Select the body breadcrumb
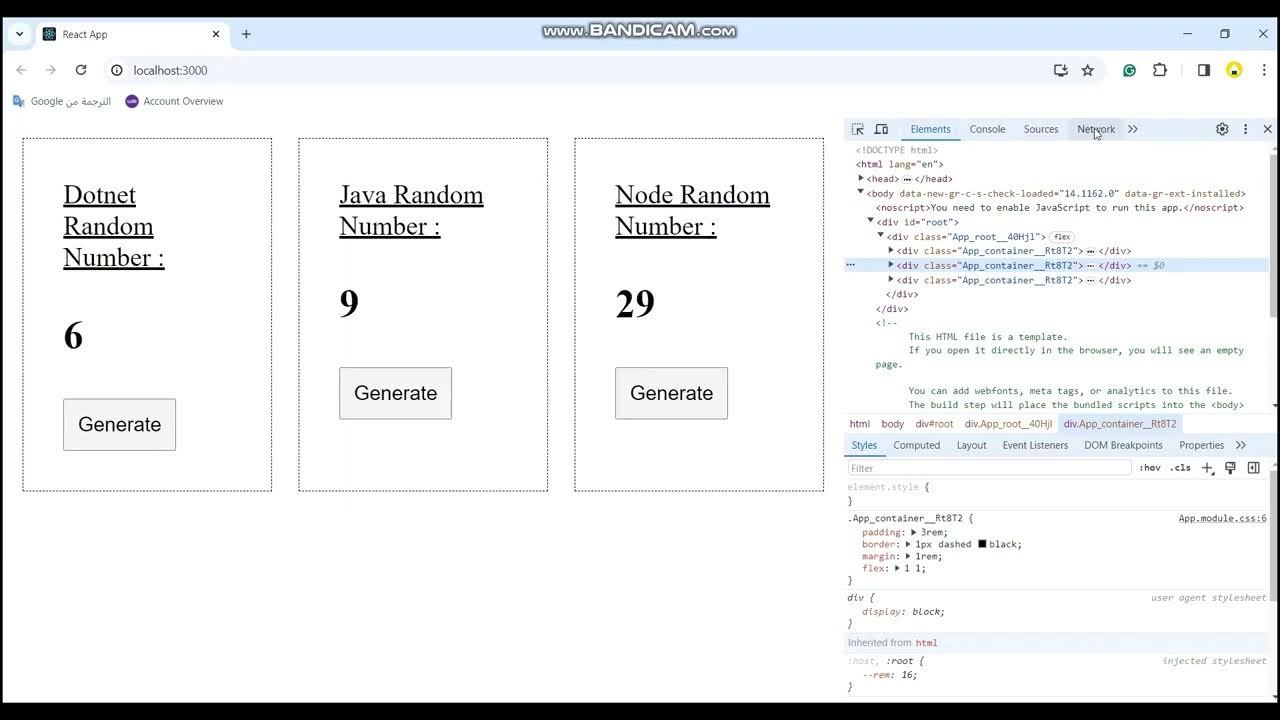The width and height of the screenshot is (1280, 720). click(892, 424)
